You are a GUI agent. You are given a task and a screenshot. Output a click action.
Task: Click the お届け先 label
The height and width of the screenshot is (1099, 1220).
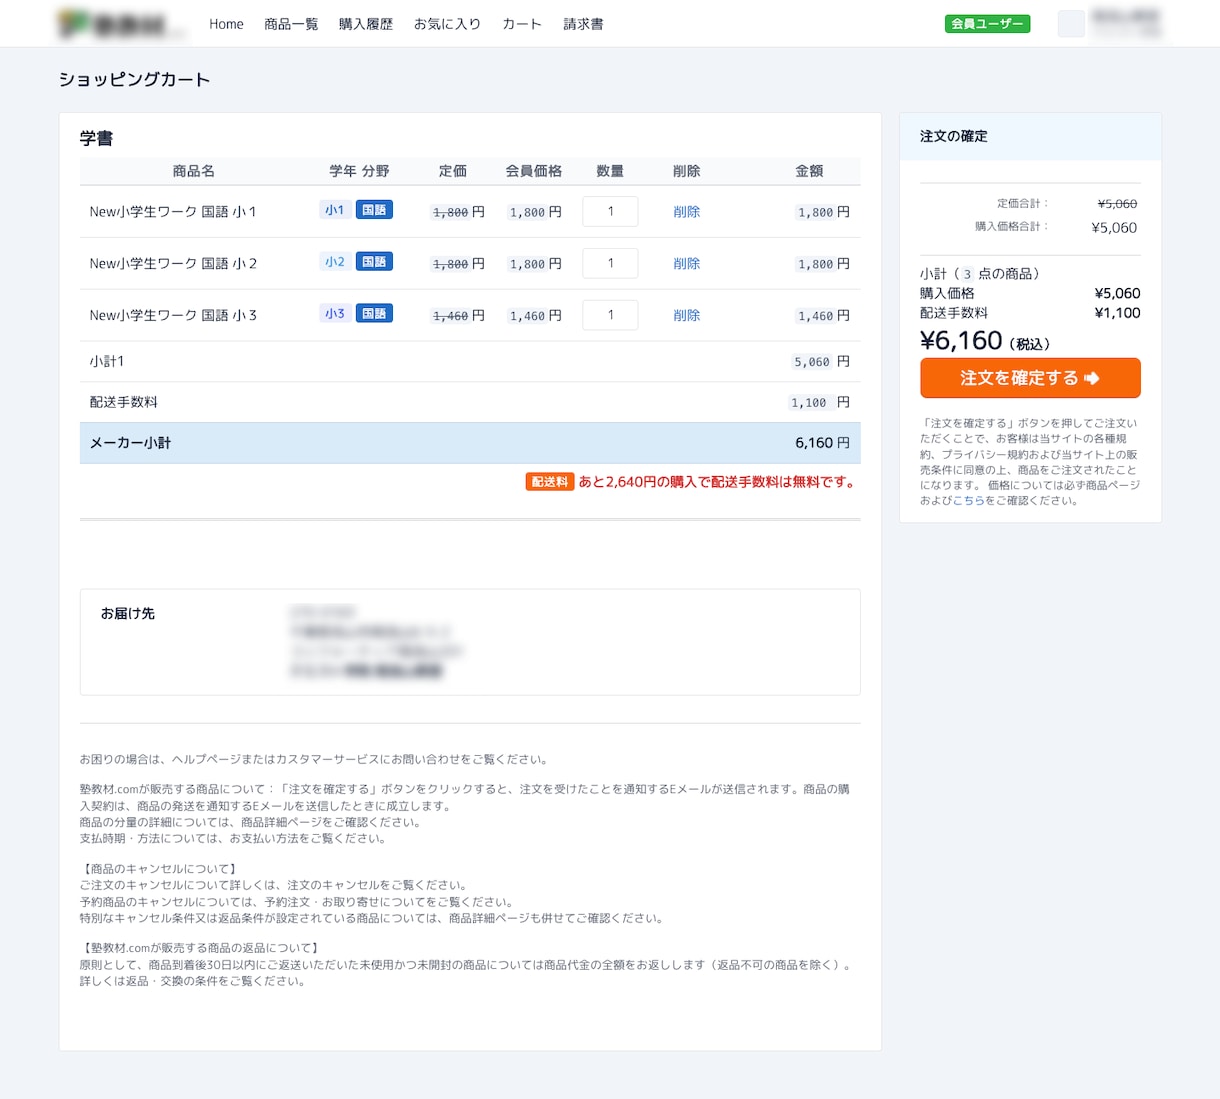[128, 613]
